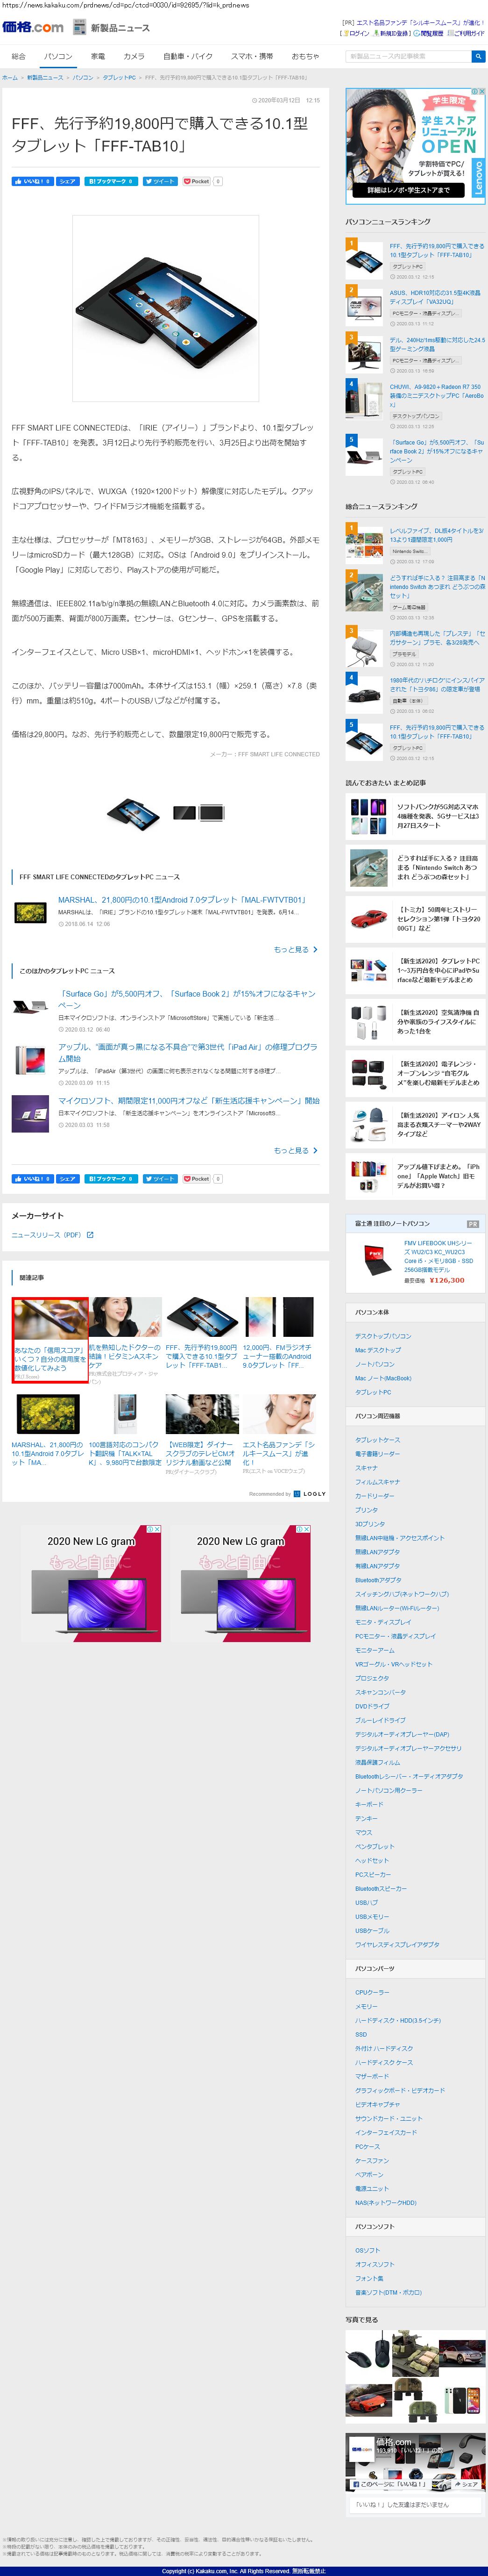The height and width of the screenshot is (2576, 488).
Task: Open the 自動車・バイク tab
Action: 188,56
